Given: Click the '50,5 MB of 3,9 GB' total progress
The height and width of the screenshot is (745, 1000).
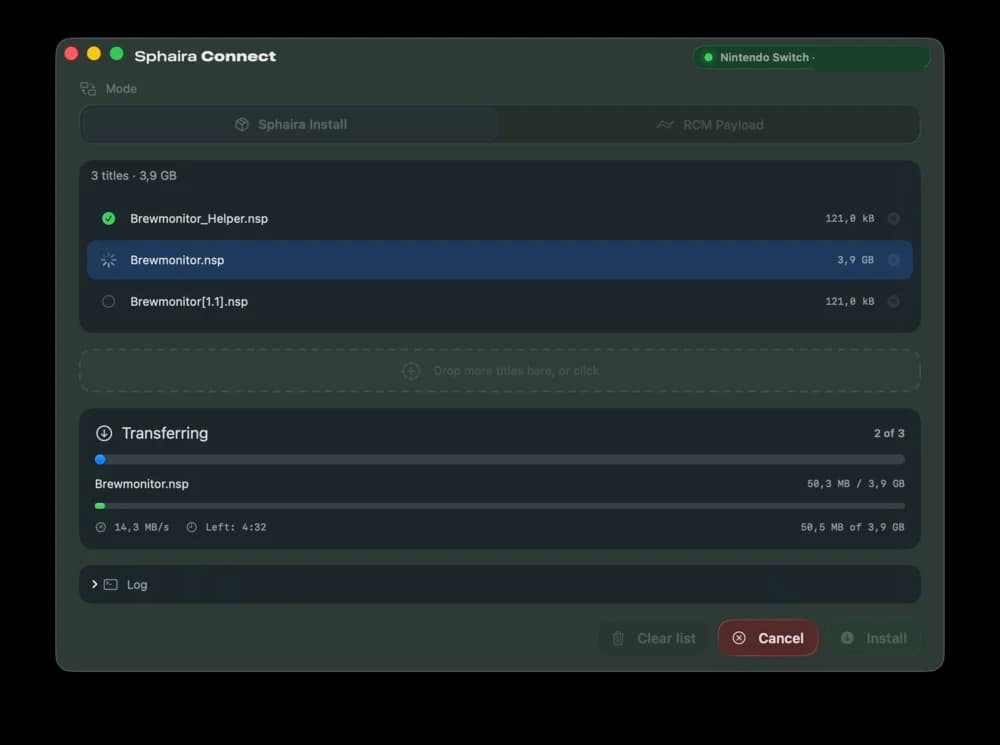Looking at the screenshot, I should (852, 527).
